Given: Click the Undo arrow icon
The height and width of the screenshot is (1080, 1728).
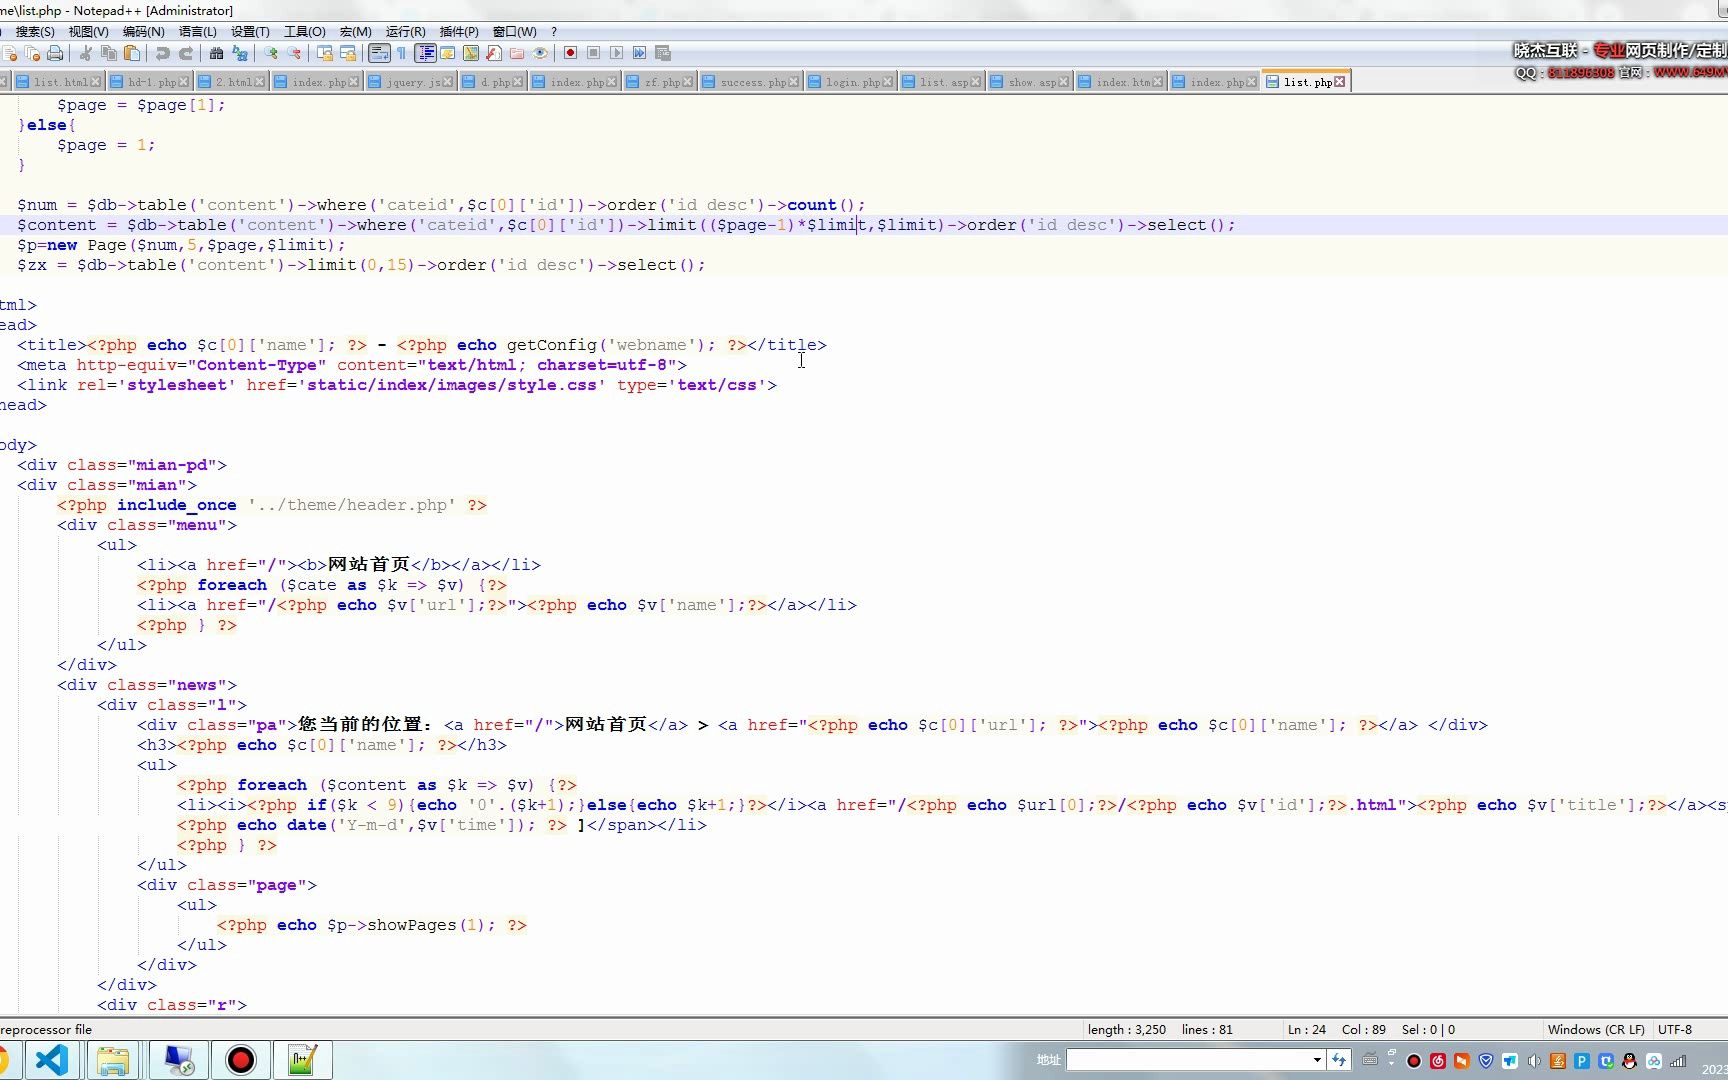Looking at the screenshot, I should (x=162, y=53).
